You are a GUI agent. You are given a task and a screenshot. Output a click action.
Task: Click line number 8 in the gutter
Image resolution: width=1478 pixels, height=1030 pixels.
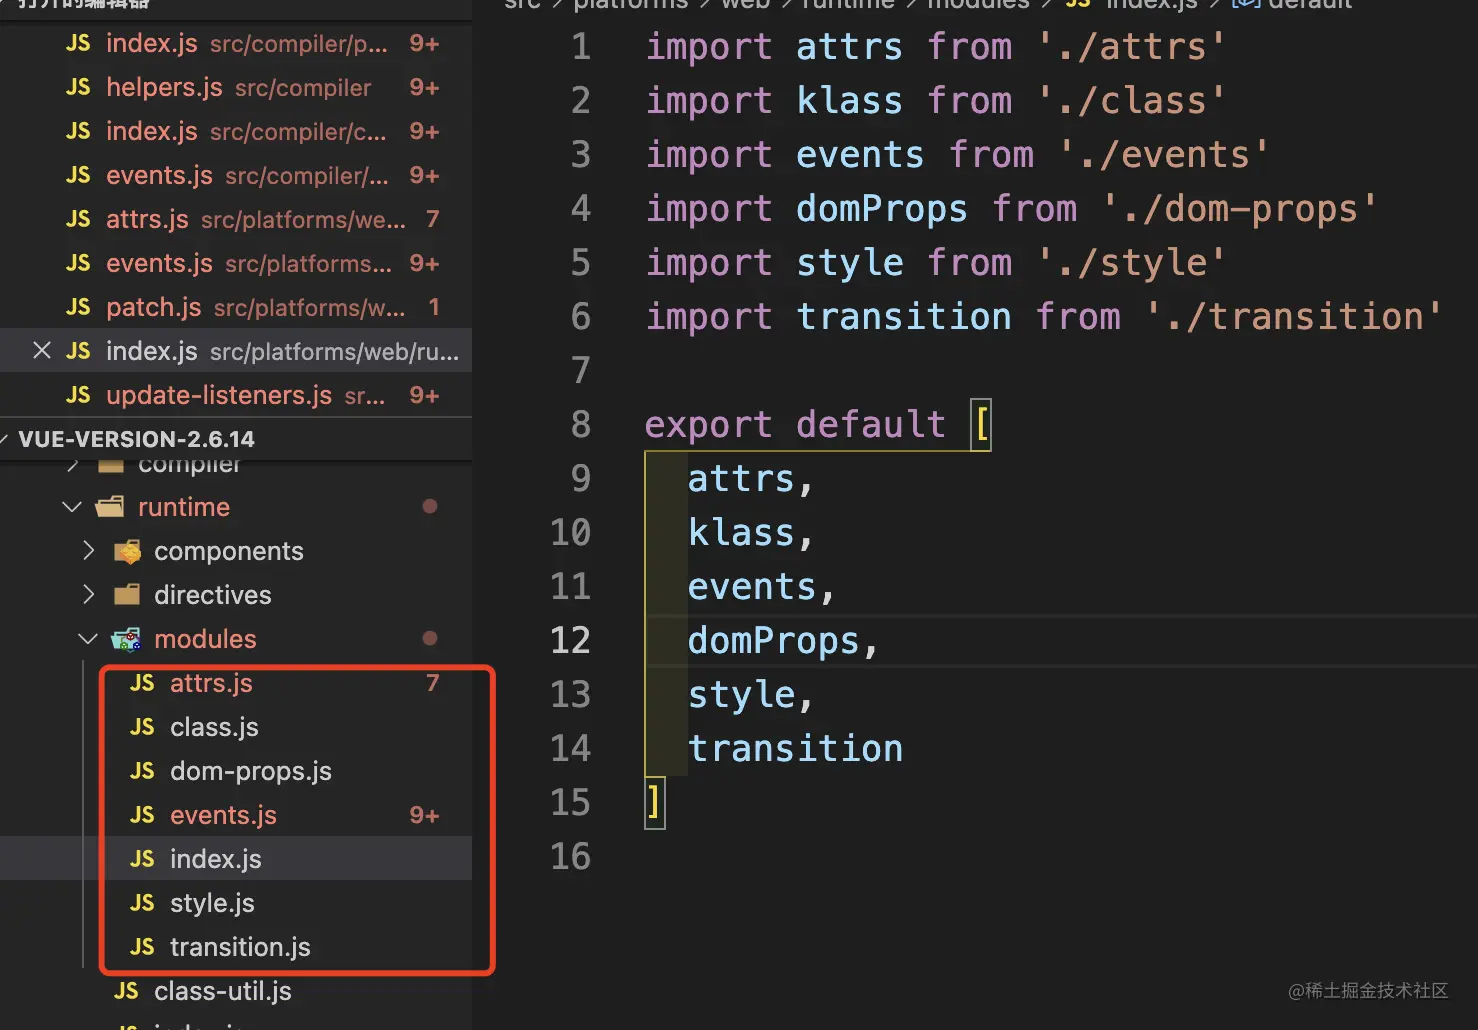point(581,424)
